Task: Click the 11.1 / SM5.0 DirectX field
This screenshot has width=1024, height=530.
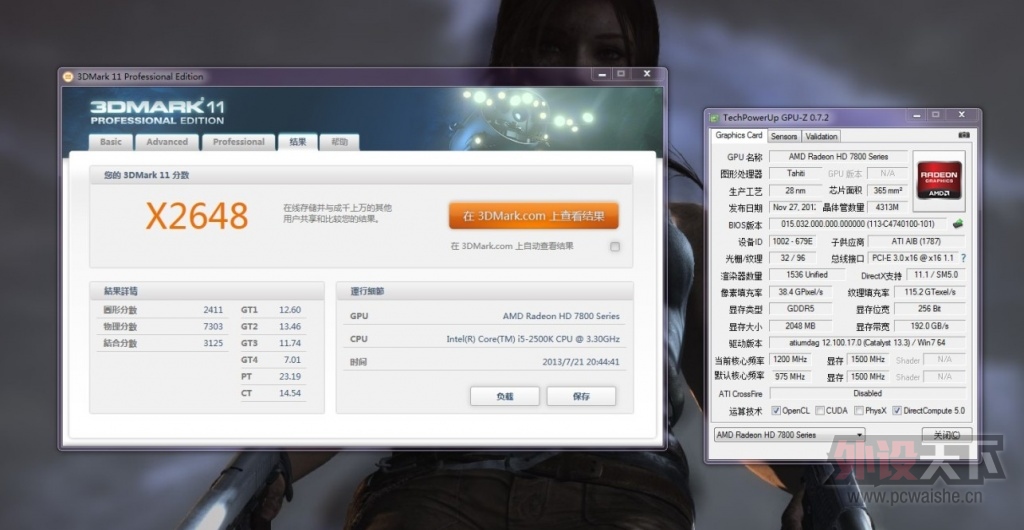Action: [x=936, y=275]
